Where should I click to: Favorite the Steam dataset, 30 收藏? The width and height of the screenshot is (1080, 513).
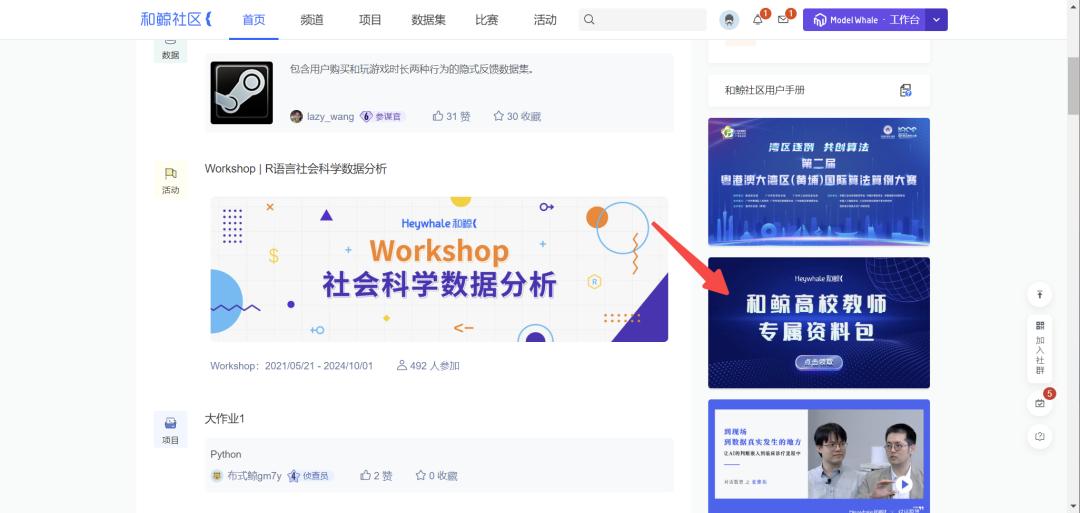tap(517, 116)
